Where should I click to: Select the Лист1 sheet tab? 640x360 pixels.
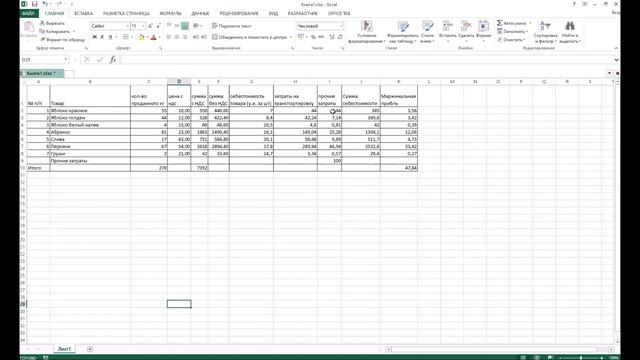(x=64, y=349)
